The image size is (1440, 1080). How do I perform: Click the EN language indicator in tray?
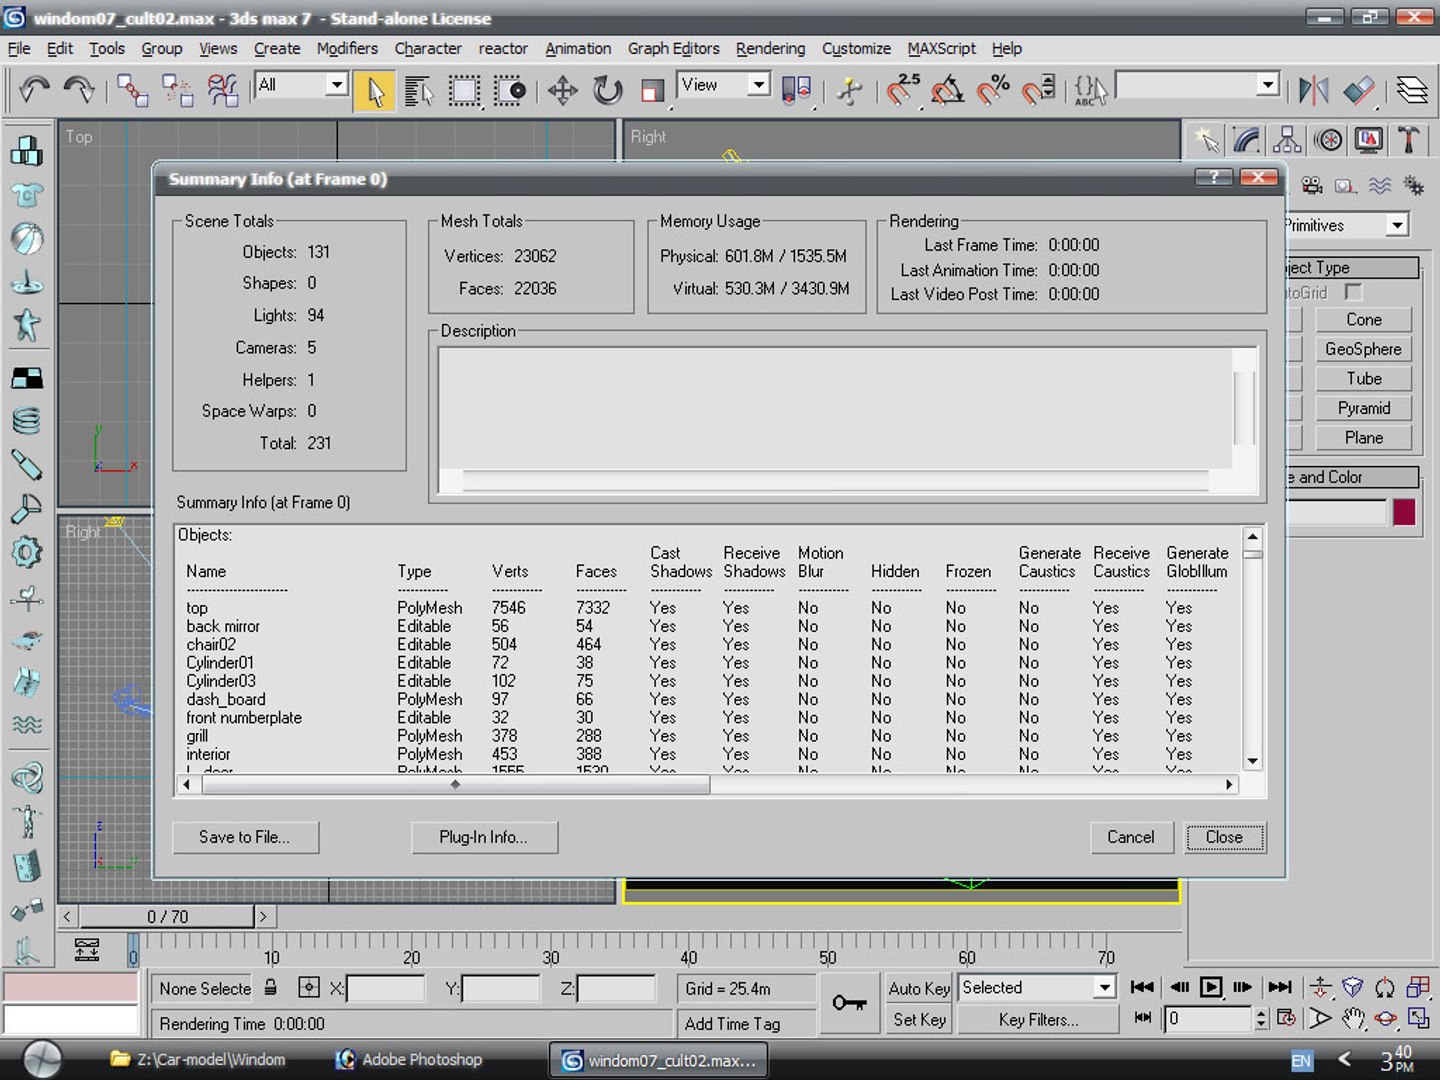coord(1301,1061)
